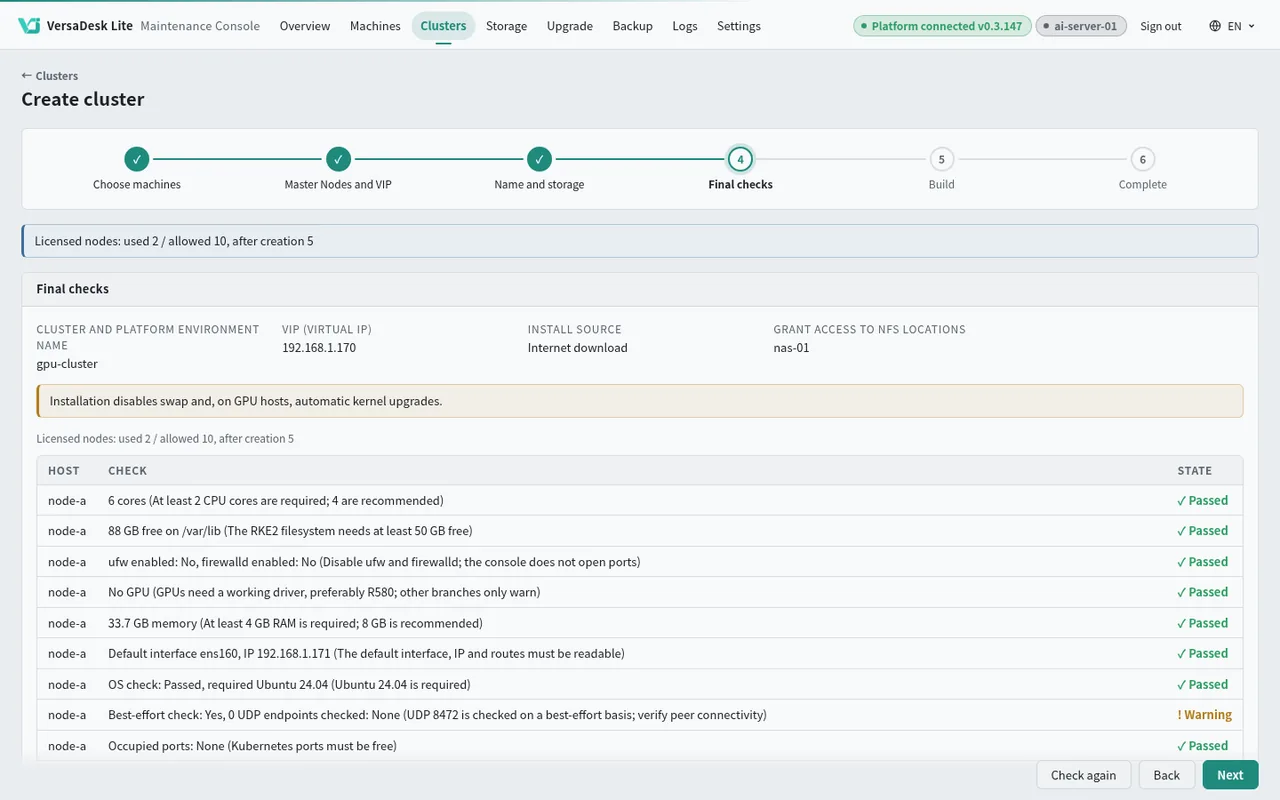Click the Warning state for UDP check
Image resolution: width=1280 pixels, height=800 pixels.
click(1204, 715)
